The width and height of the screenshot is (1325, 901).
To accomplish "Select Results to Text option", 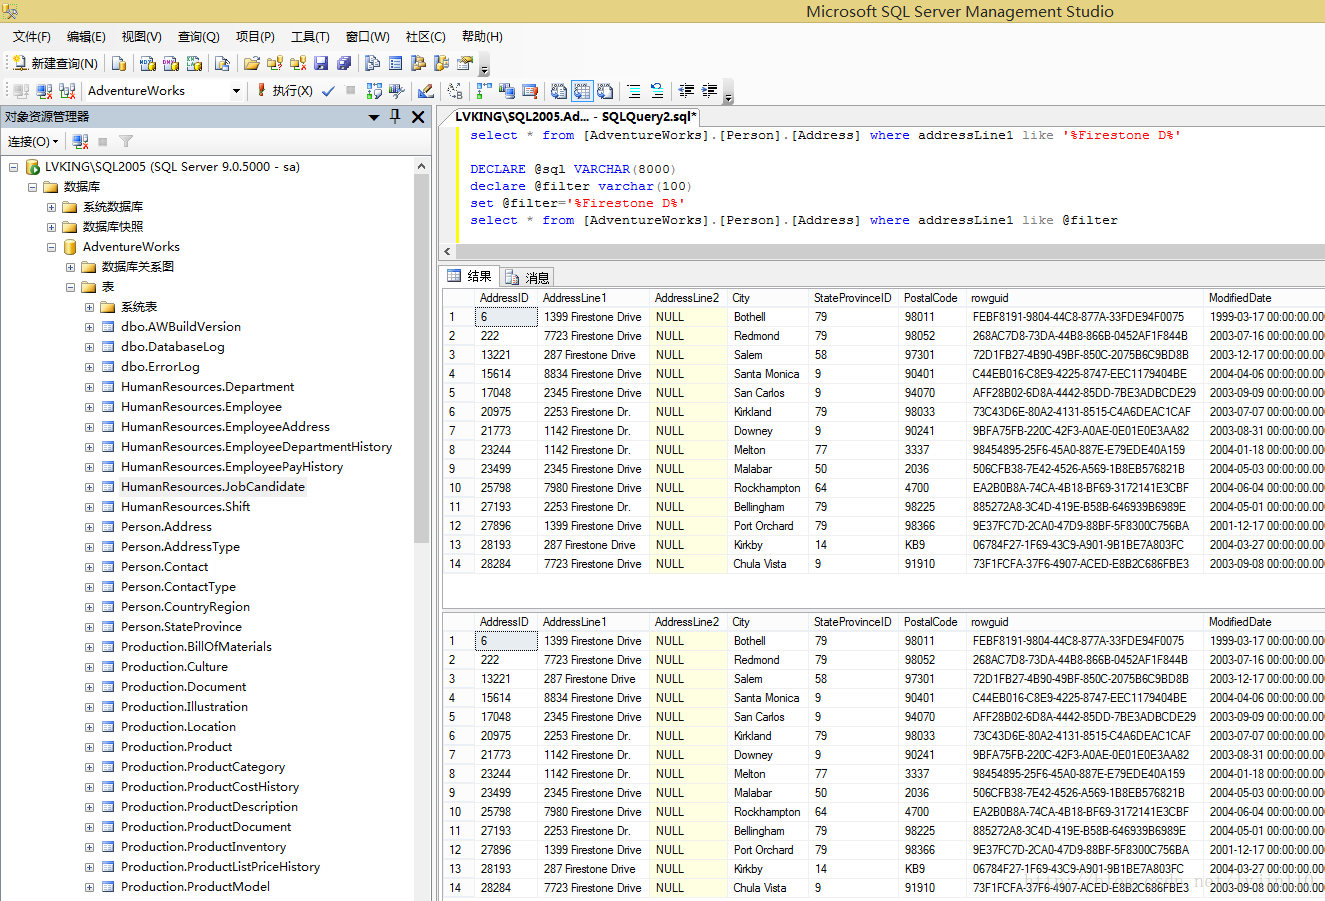I will (x=559, y=91).
